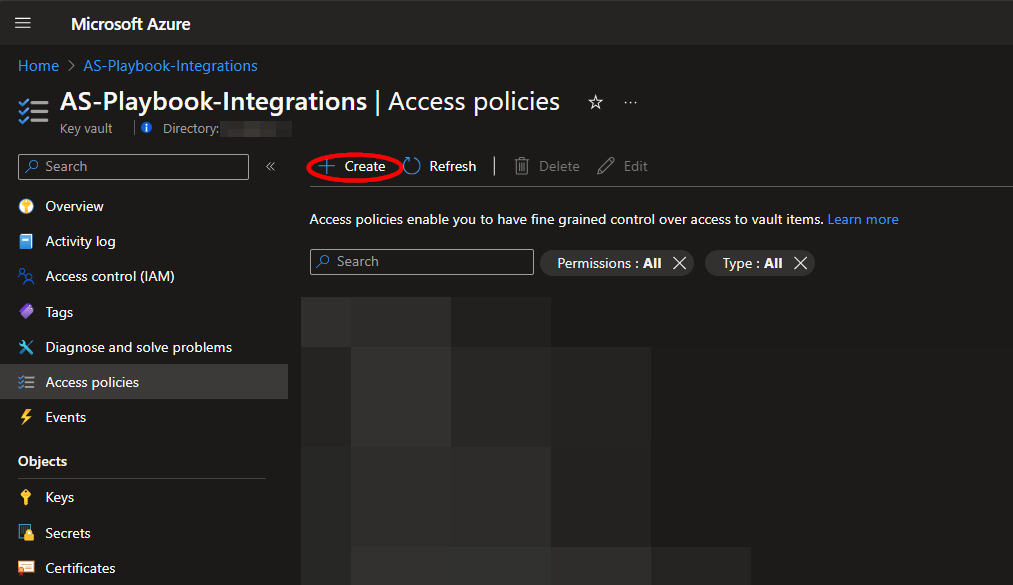
Task: Open the Permissions : All filter
Action: tap(609, 263)
